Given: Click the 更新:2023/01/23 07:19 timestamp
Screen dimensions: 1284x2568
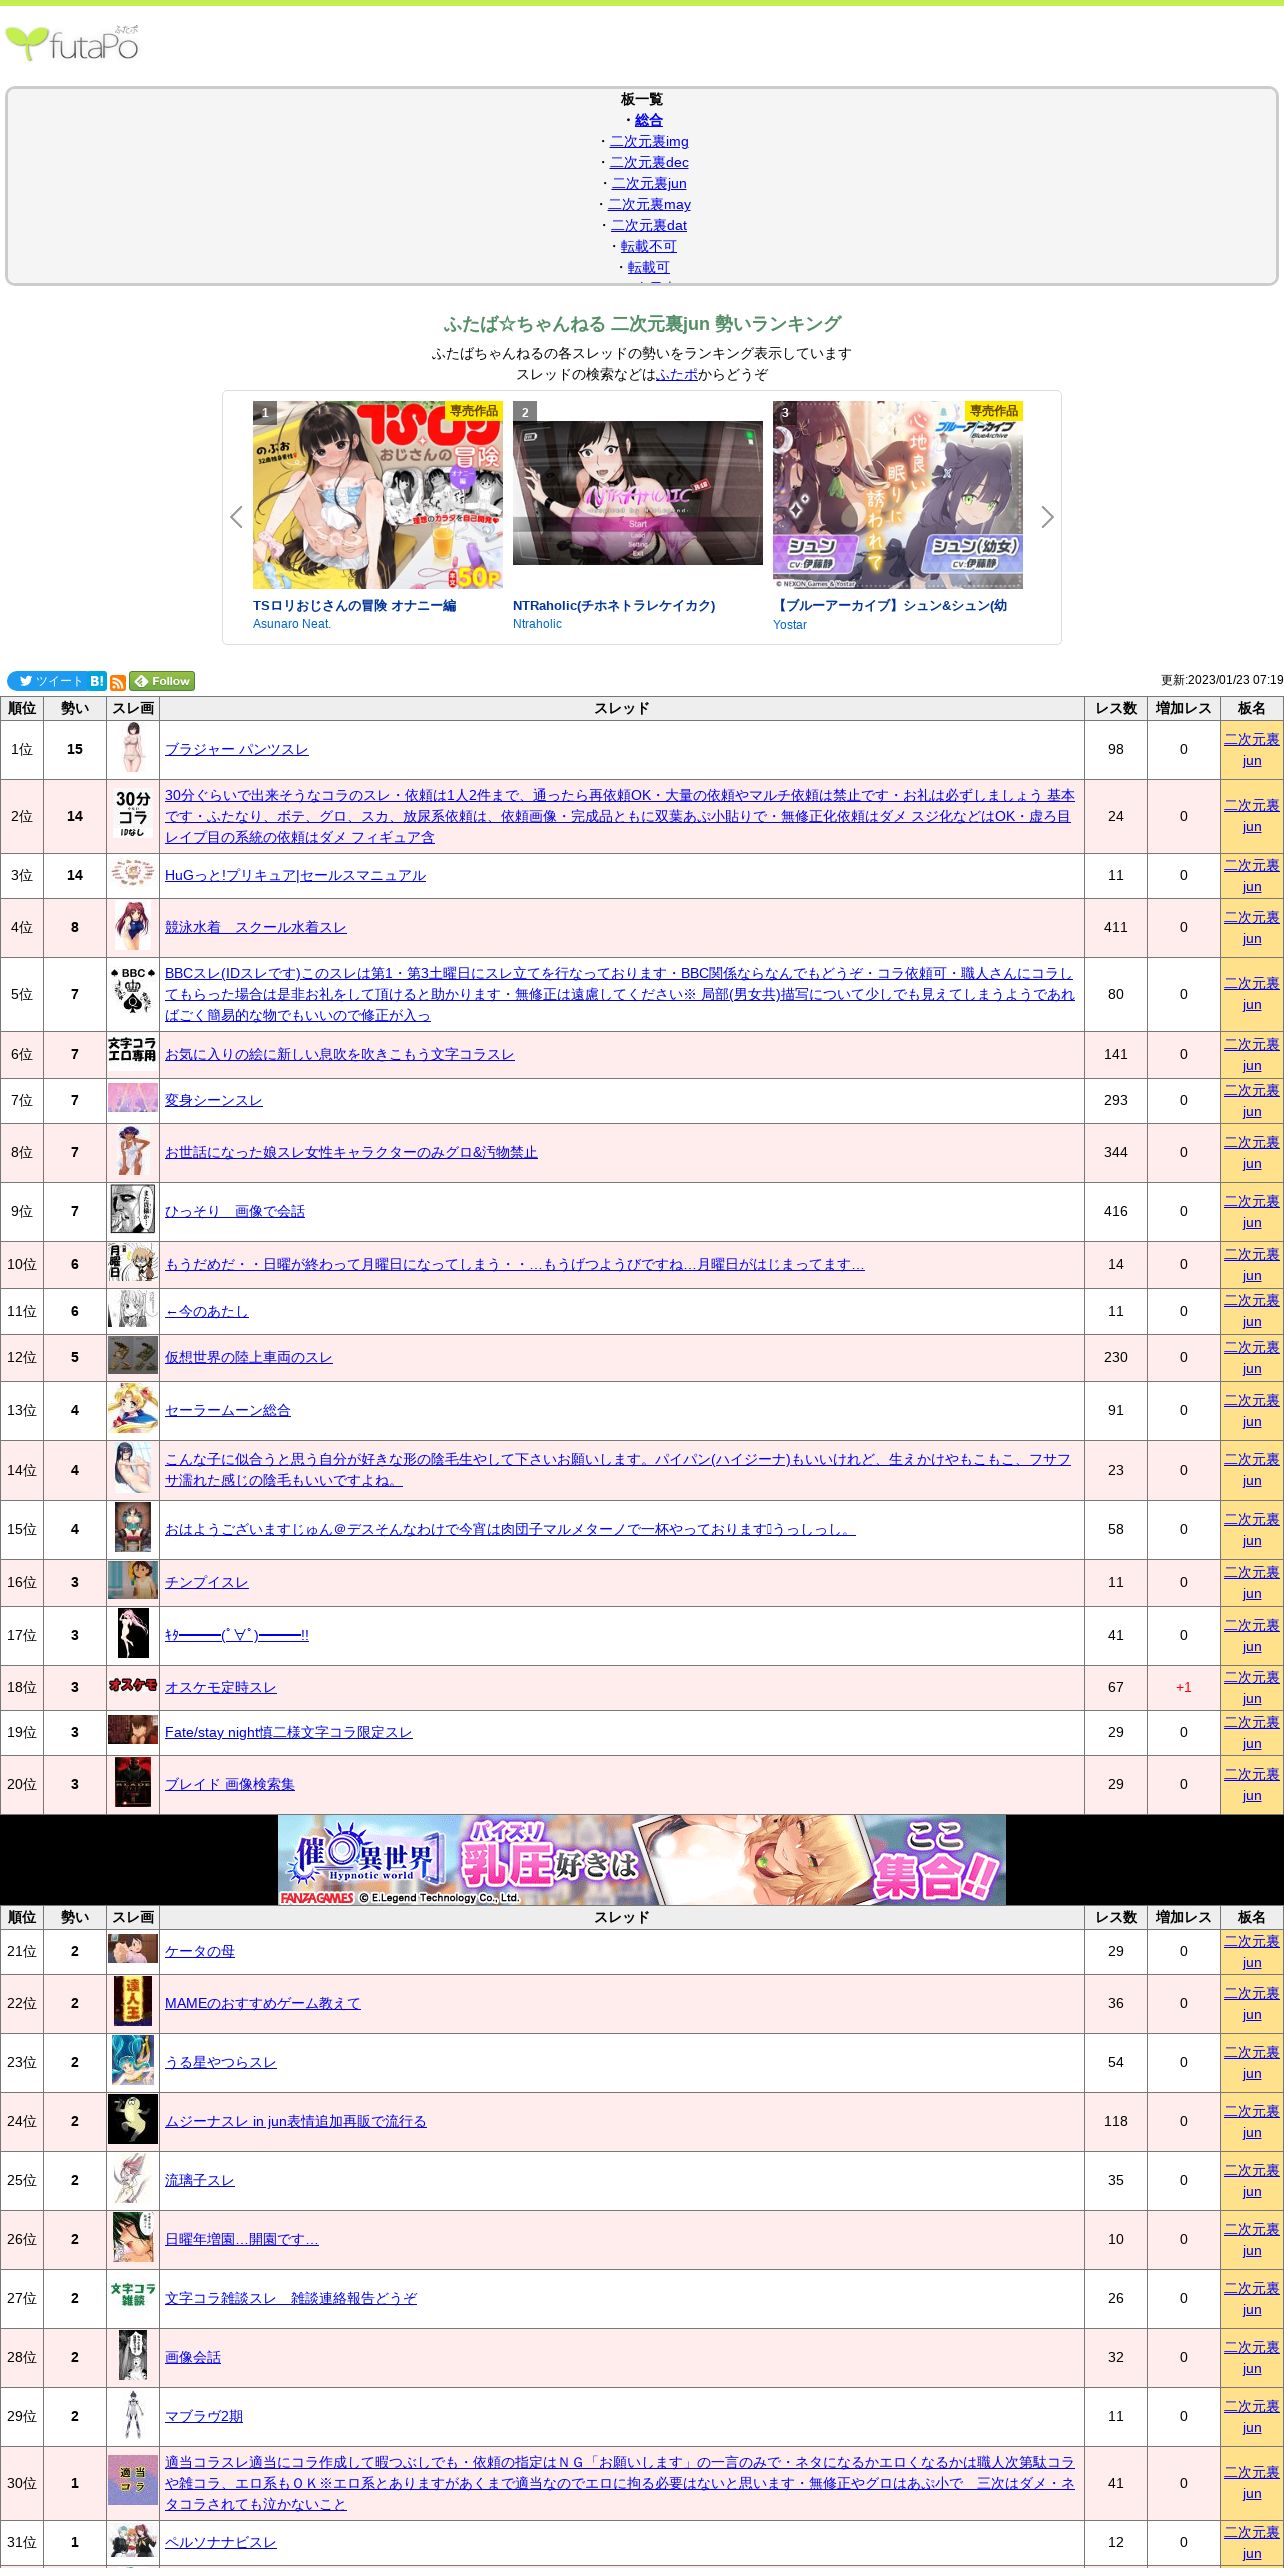Looking at the screenshot, I should [1221, 680].
